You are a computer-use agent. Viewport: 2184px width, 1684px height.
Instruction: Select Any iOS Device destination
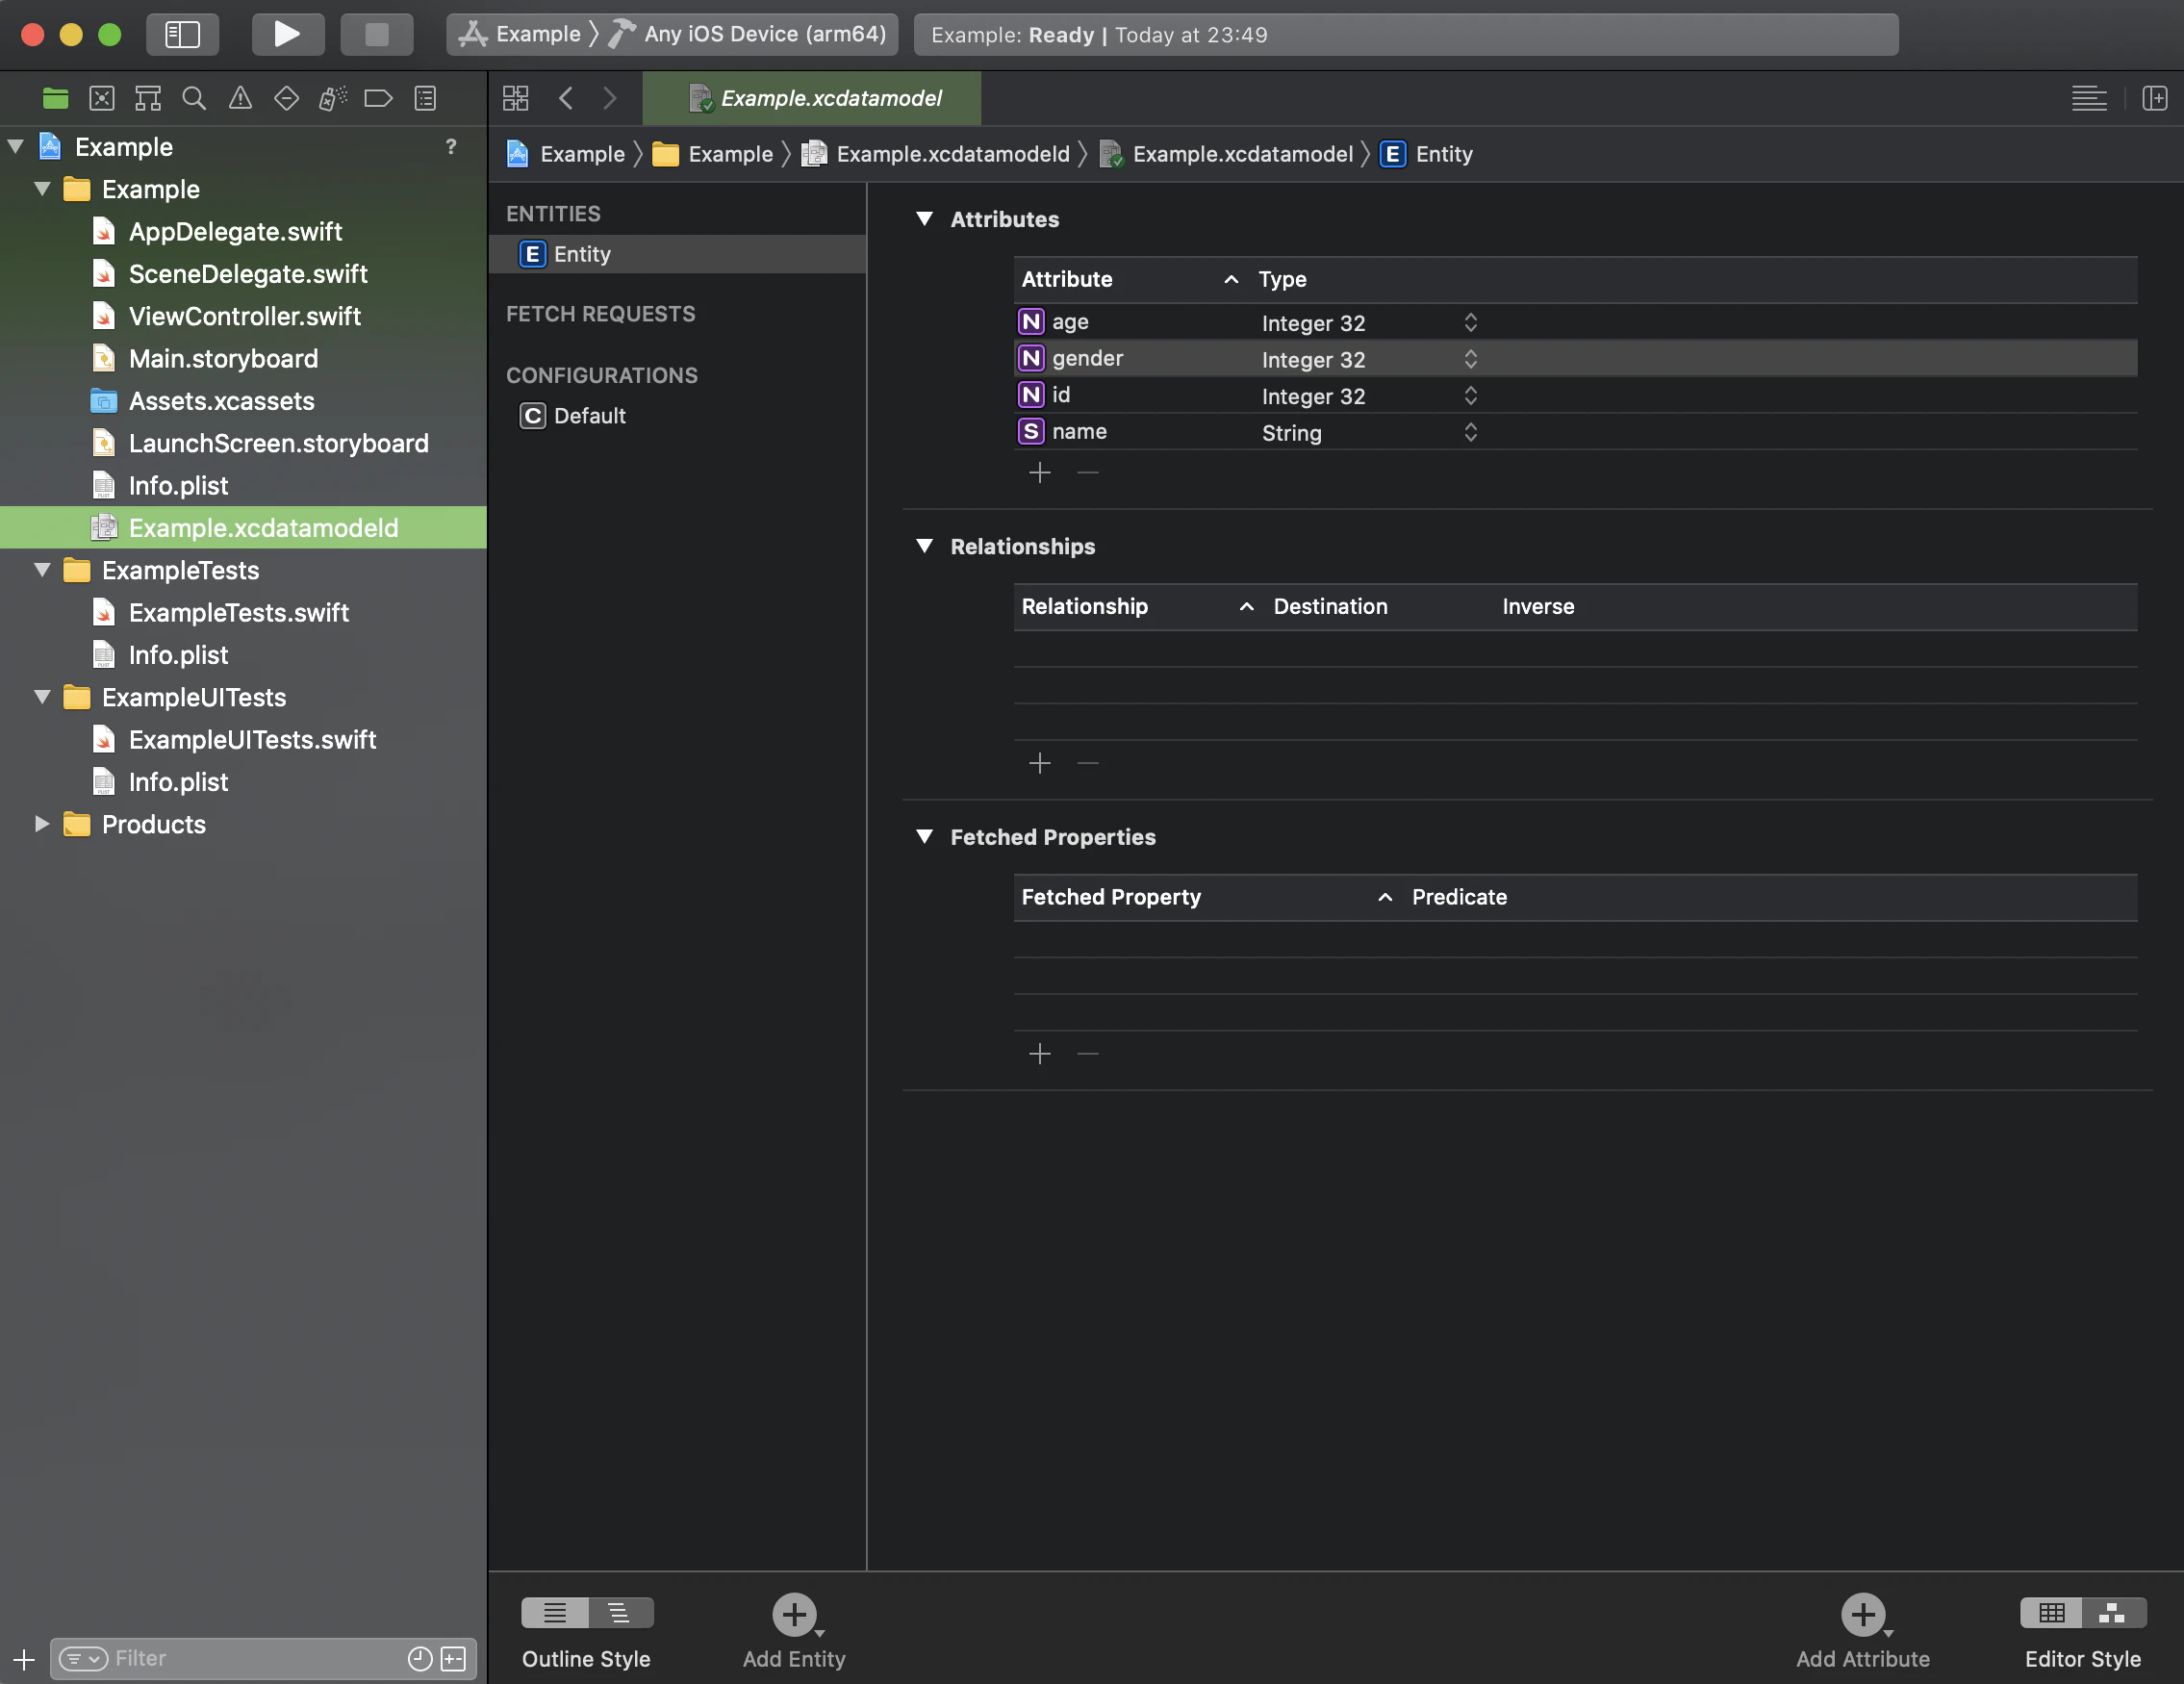[x=764, y=34]
